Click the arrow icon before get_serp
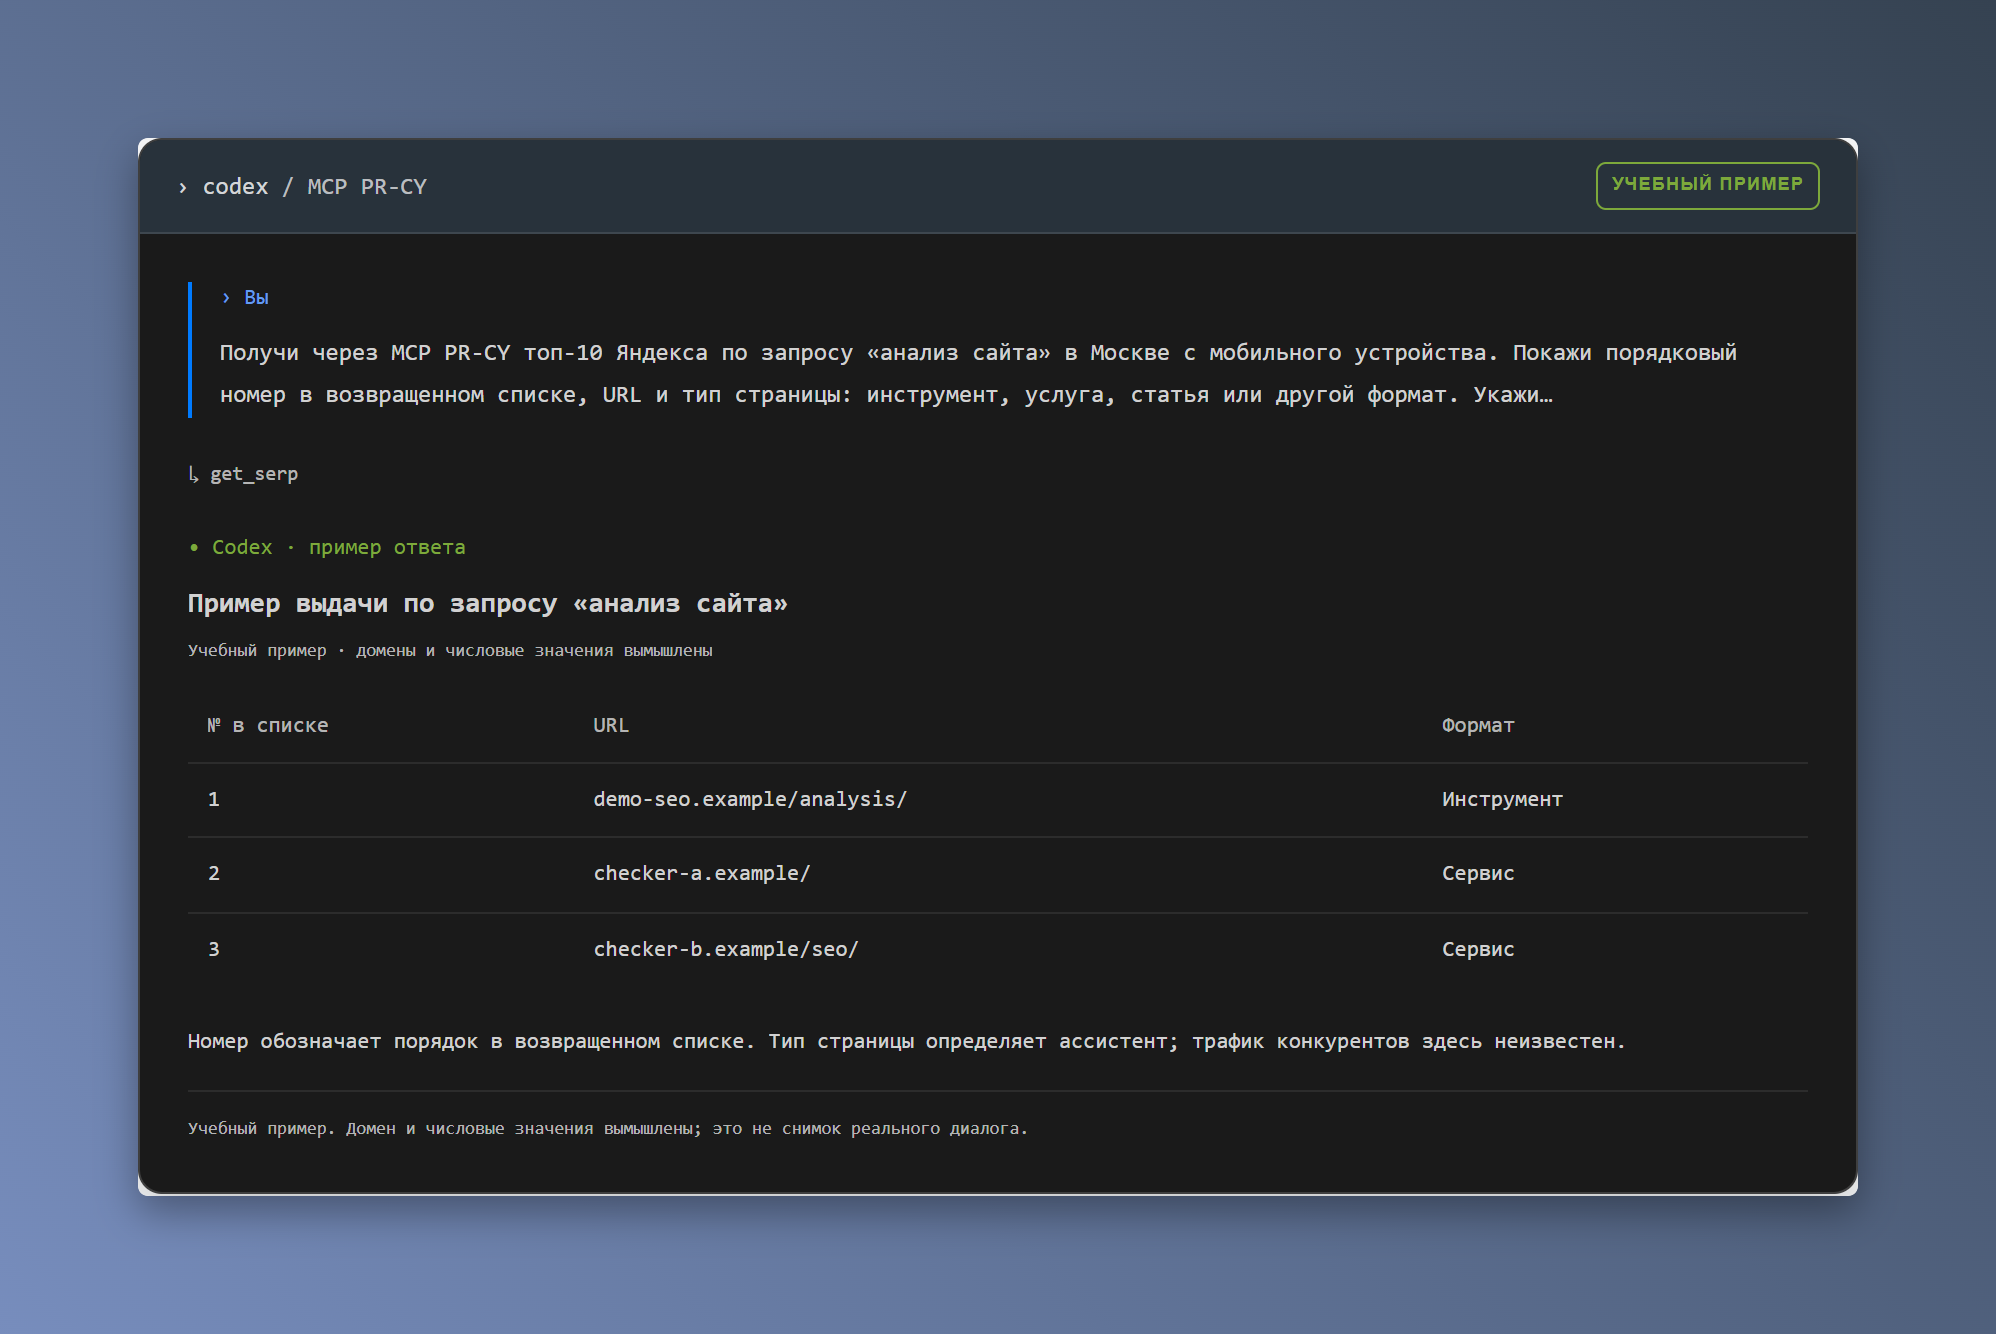This screenshot has height=1334, width=1996. (x=194, y=474)
